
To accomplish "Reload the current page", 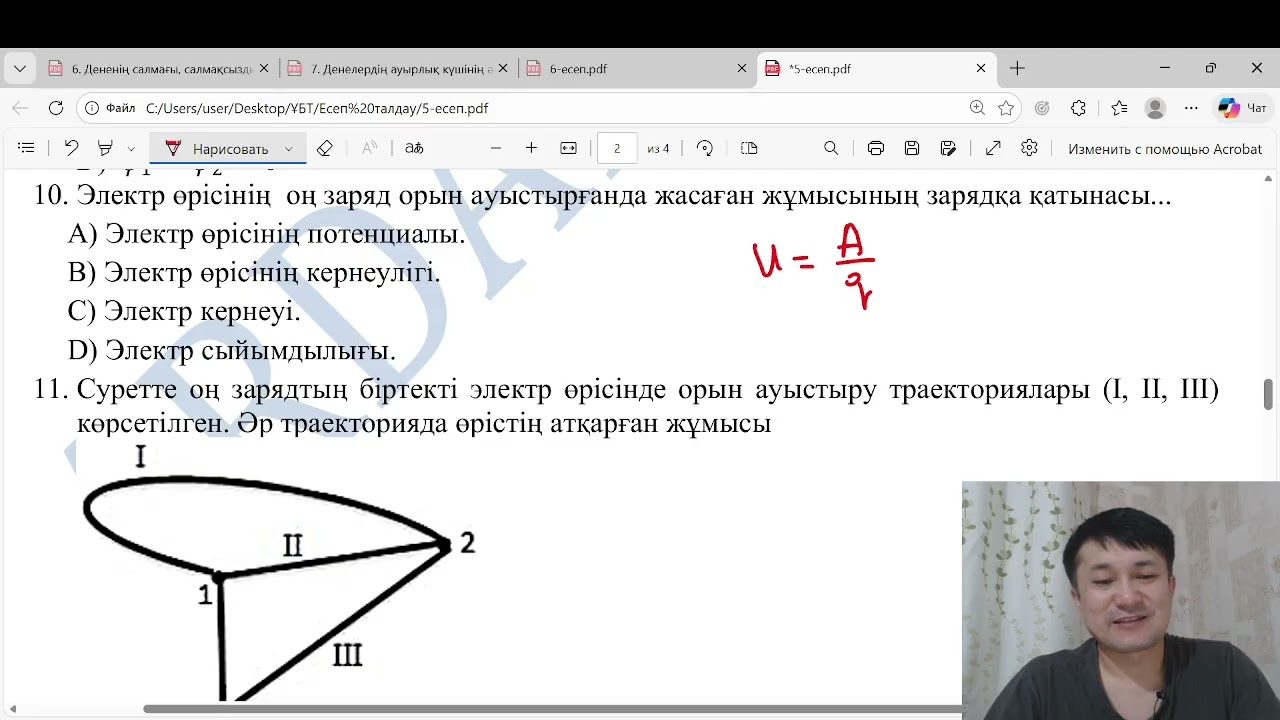I will coord(56,108).
